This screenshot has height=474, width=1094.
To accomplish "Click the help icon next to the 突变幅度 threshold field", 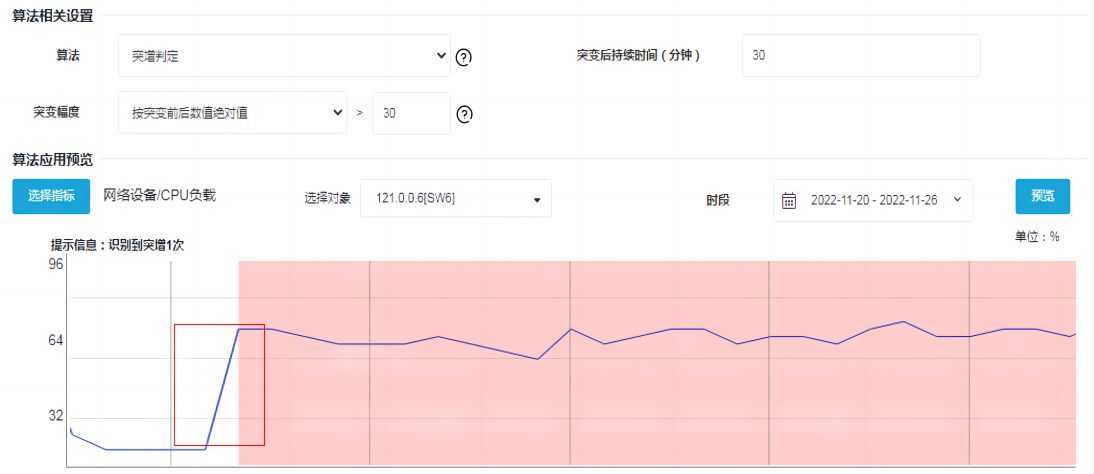I will pos(464,114).
